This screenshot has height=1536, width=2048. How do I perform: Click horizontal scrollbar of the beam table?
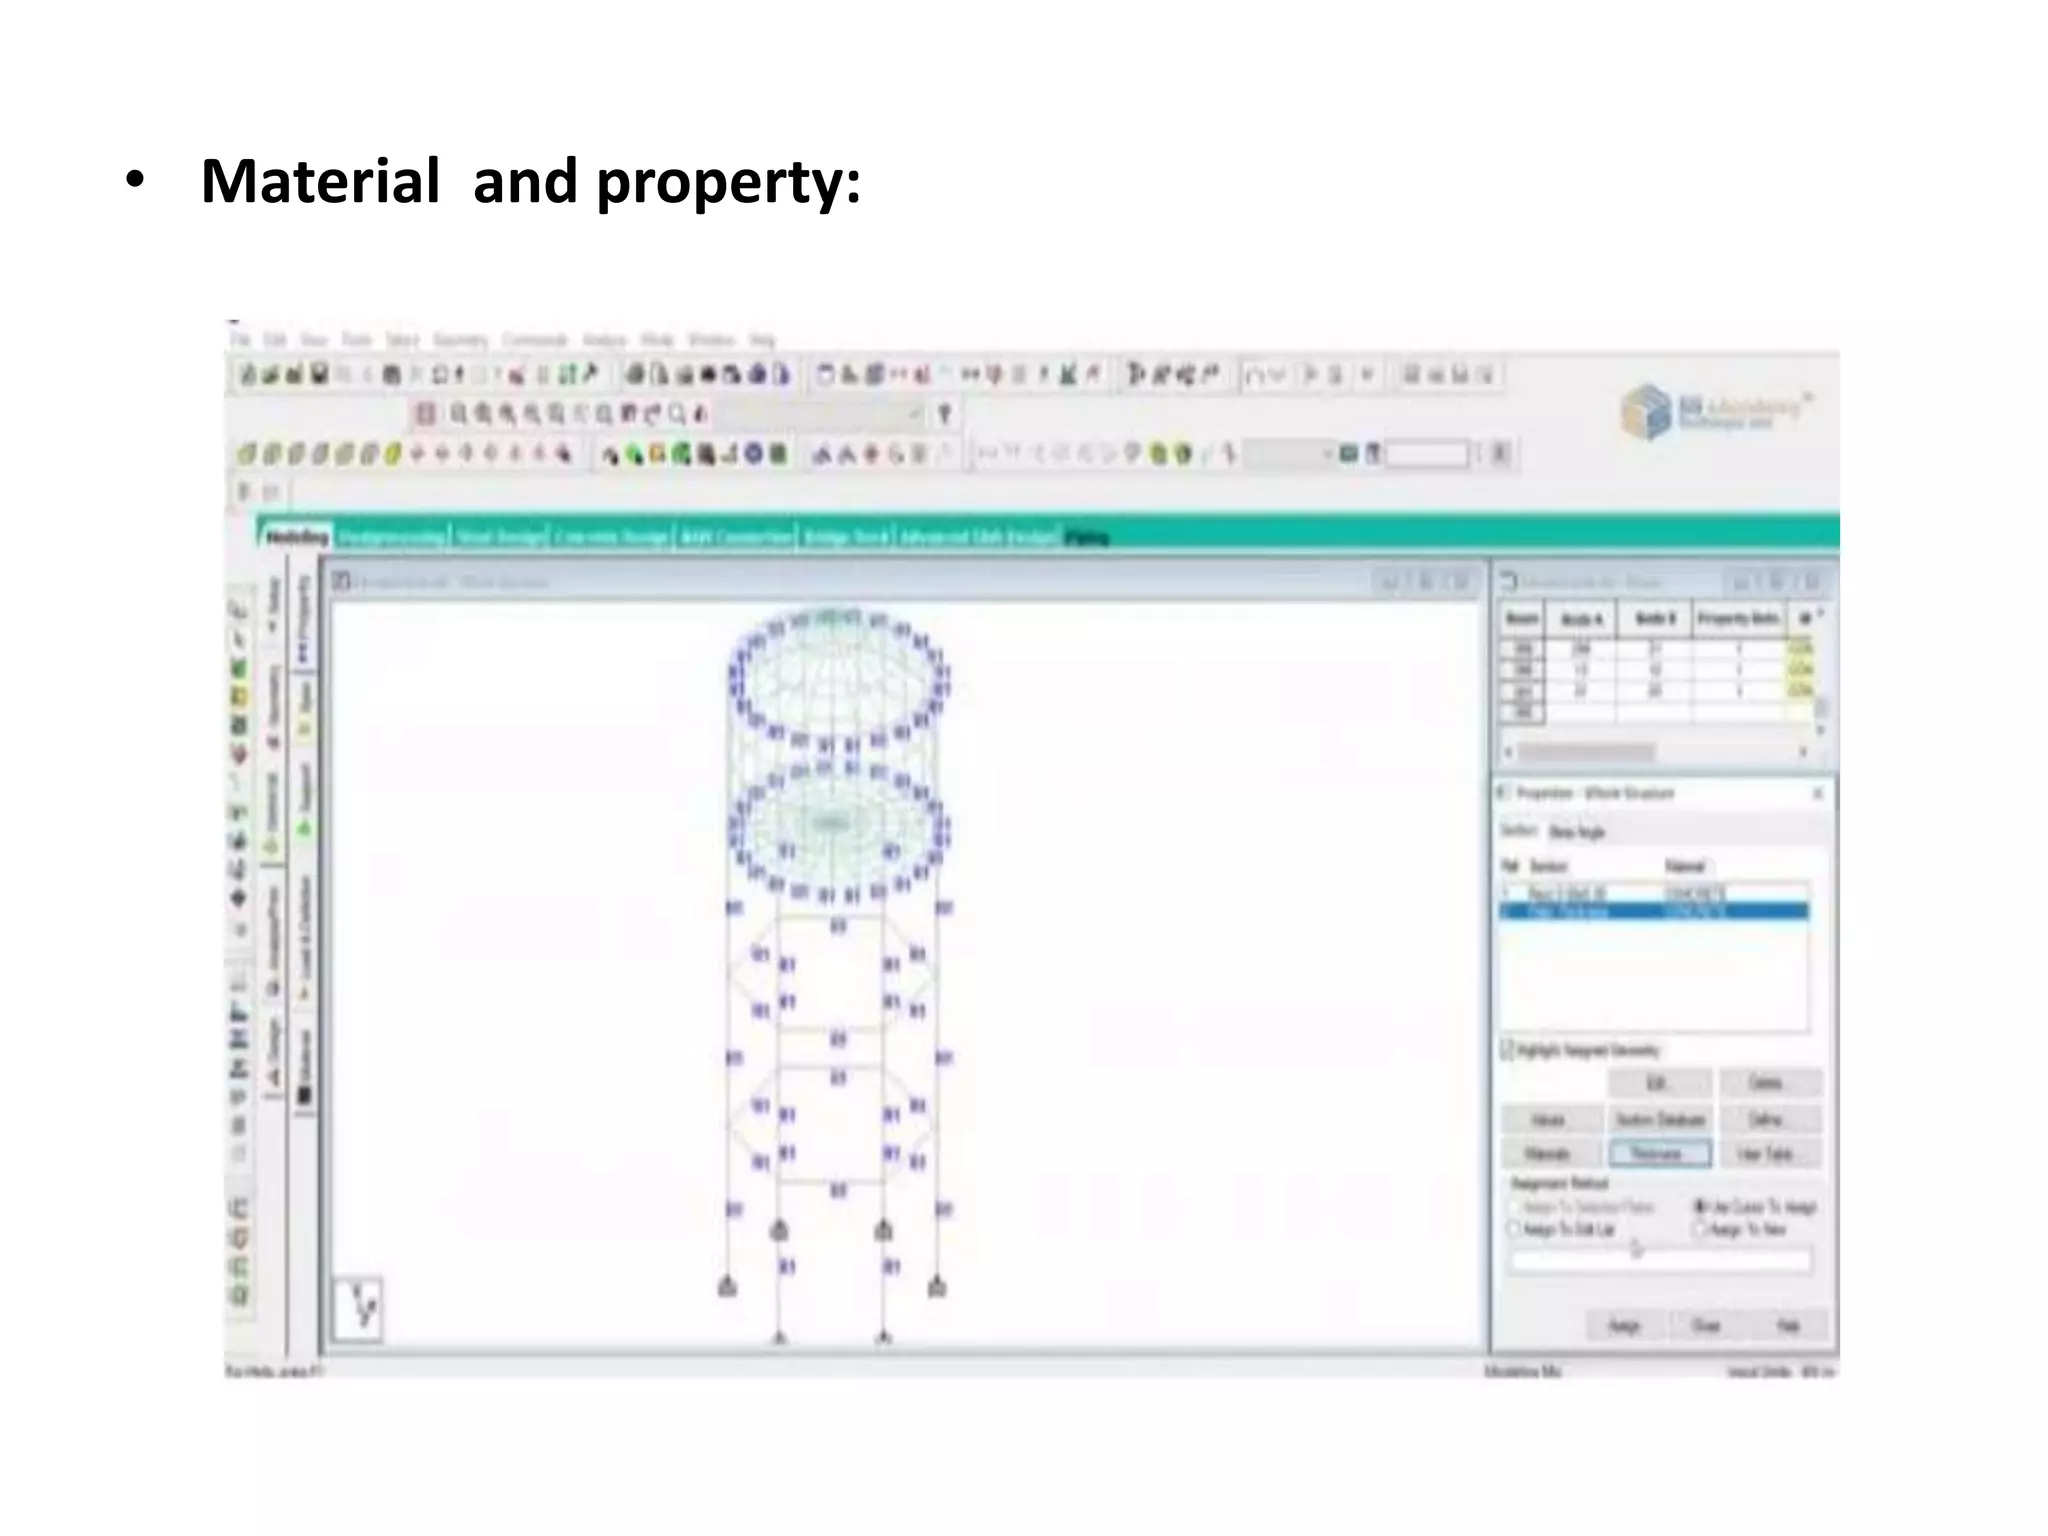pyautogui.click(x=1585, y=751)
